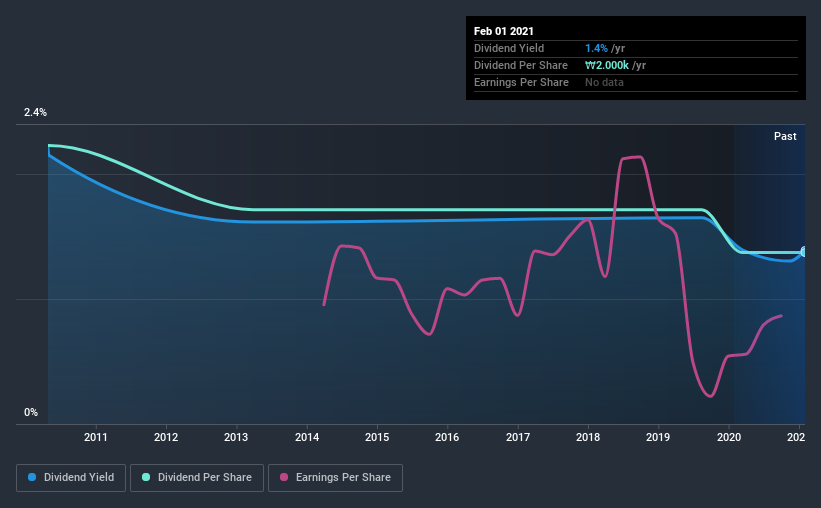Image resolution: width=821 pixels, height=508 pixels.
Task: Select the 2012 x-axis label
Action: point(166,437)
